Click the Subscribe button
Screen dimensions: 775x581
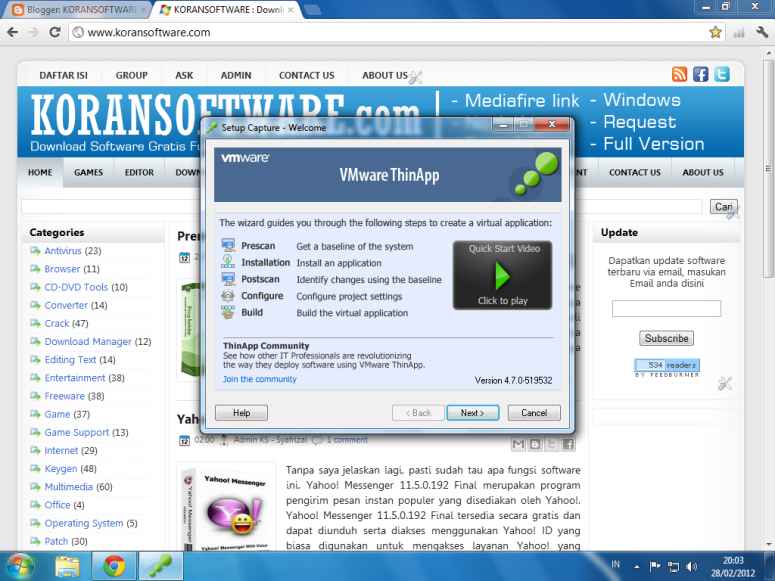click(666, 338)
